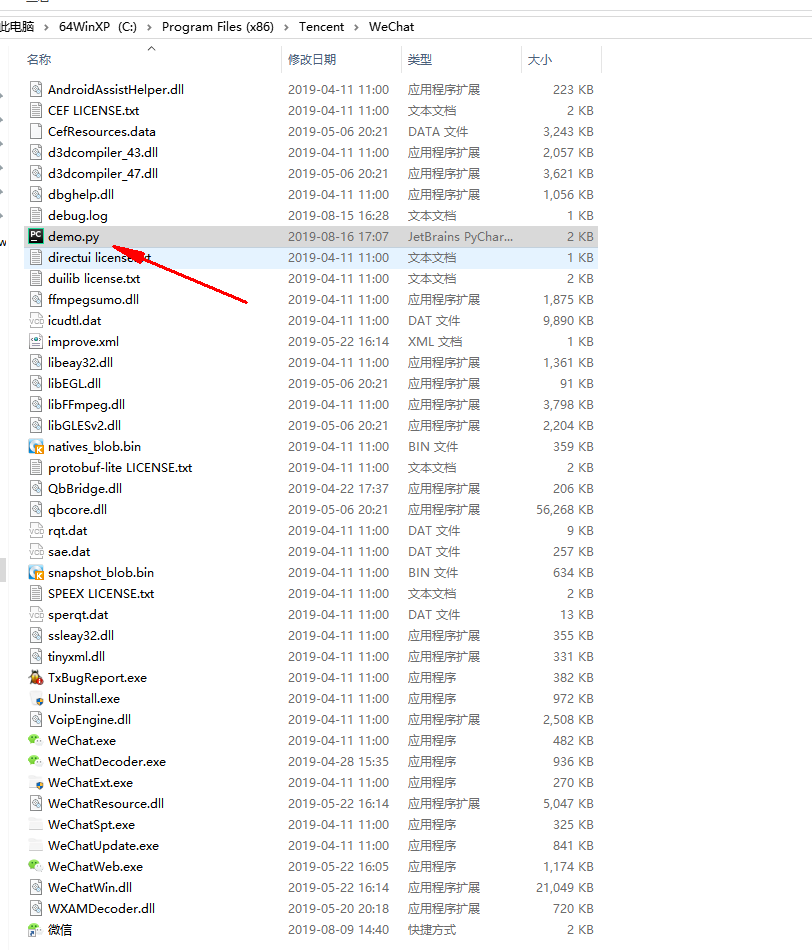812x950 pixels.
Task: Click the VoipEngine.dll file icon
Action: 36,719
